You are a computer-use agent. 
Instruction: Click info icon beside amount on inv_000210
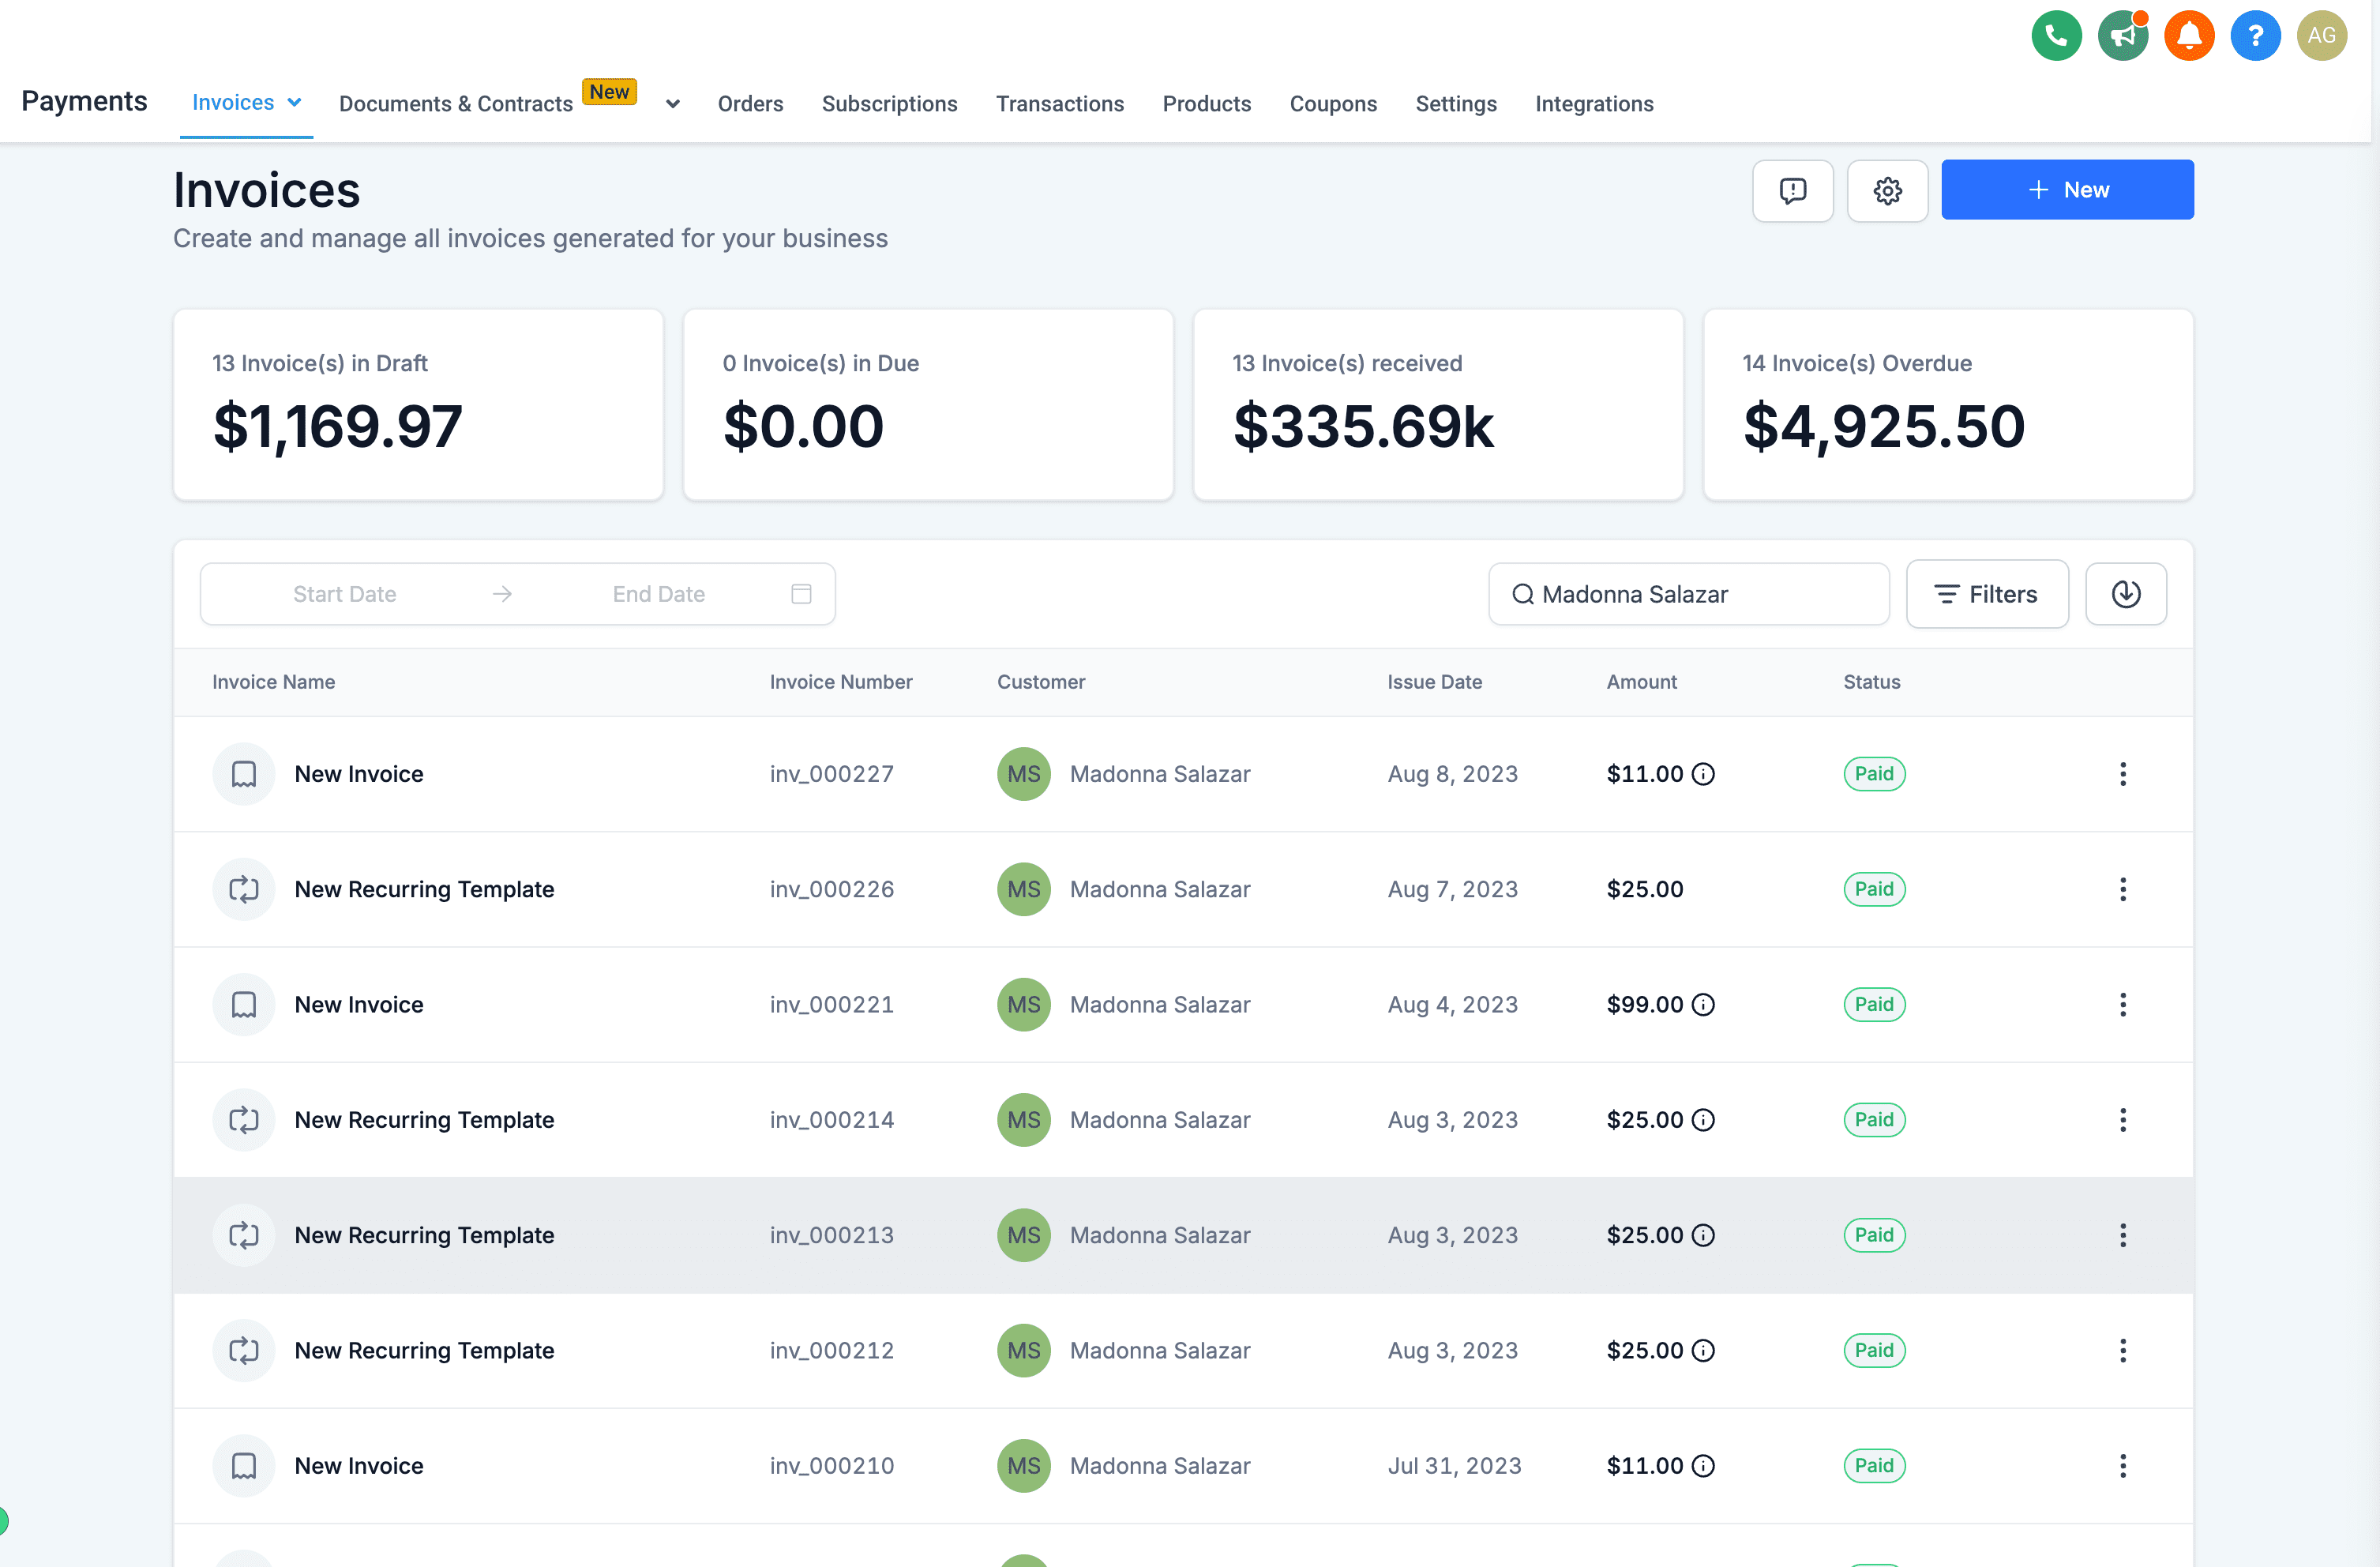[x=1703, y=1466]
